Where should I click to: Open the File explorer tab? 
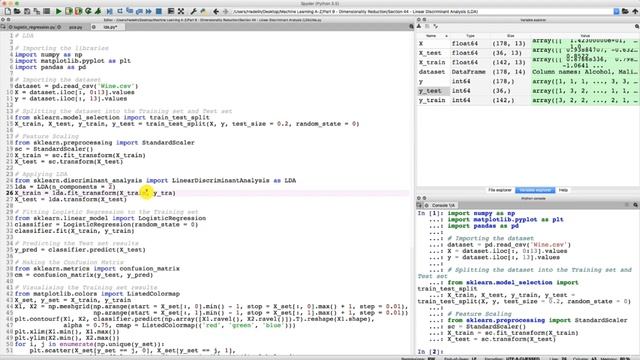point(500,190)
